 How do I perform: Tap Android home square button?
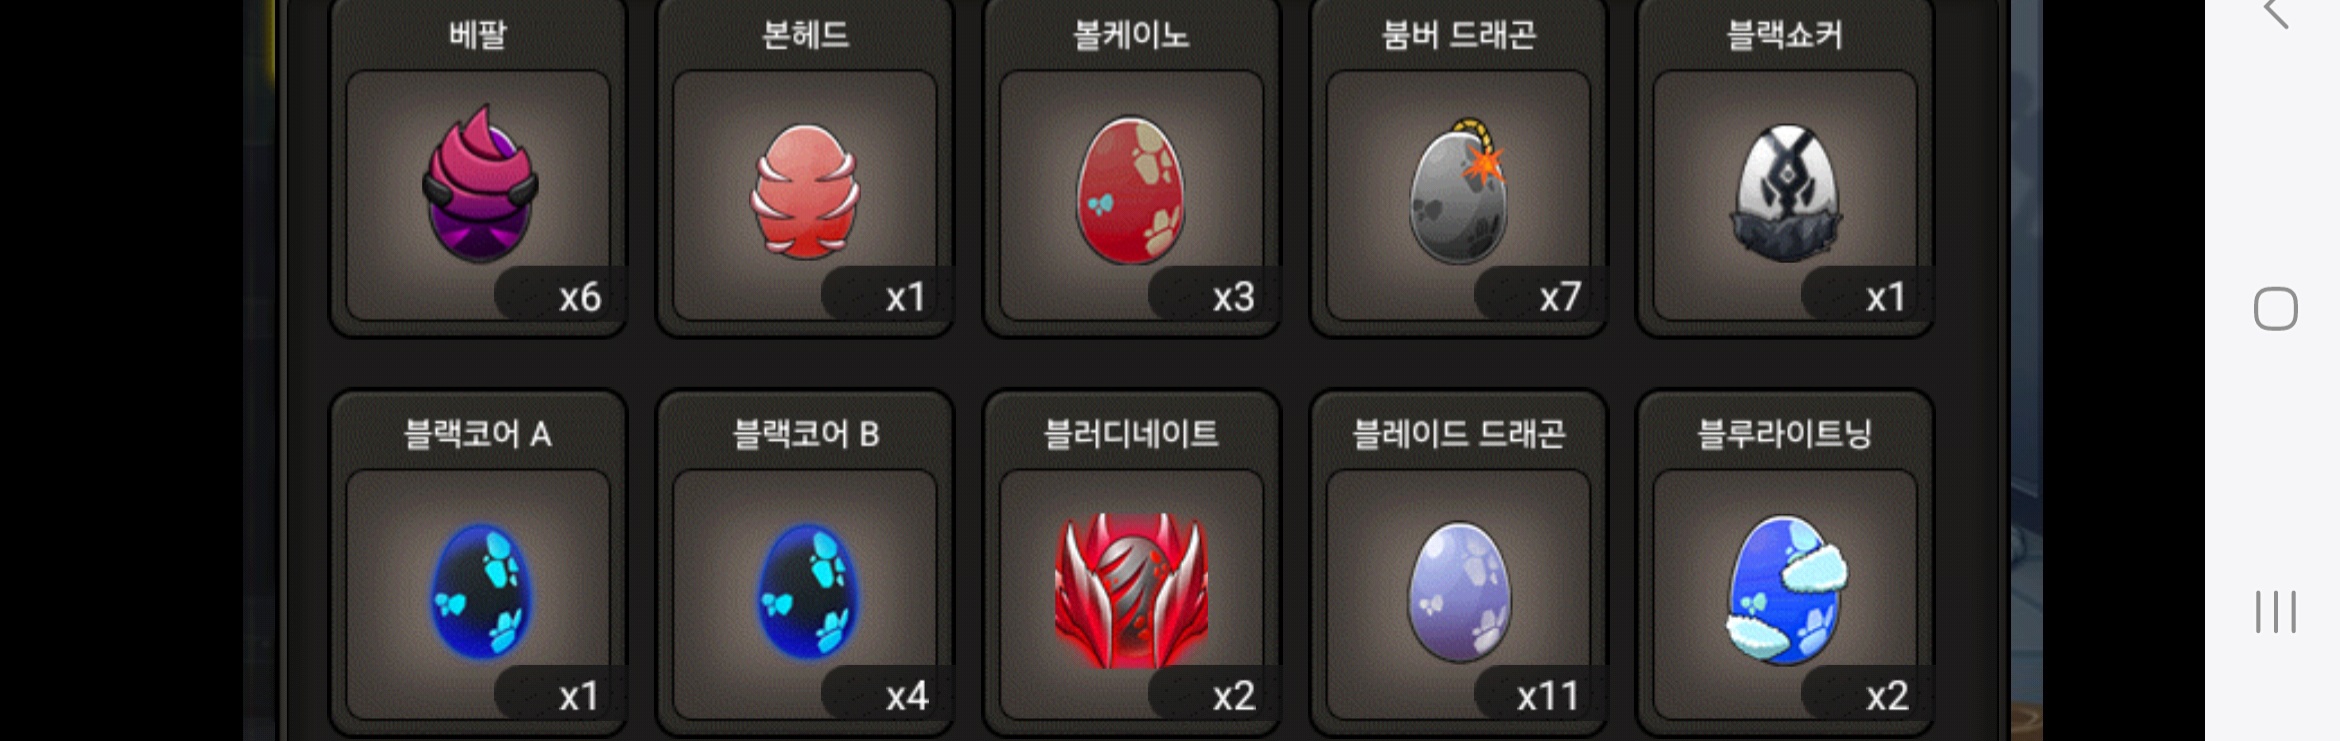click(2275, 308)
